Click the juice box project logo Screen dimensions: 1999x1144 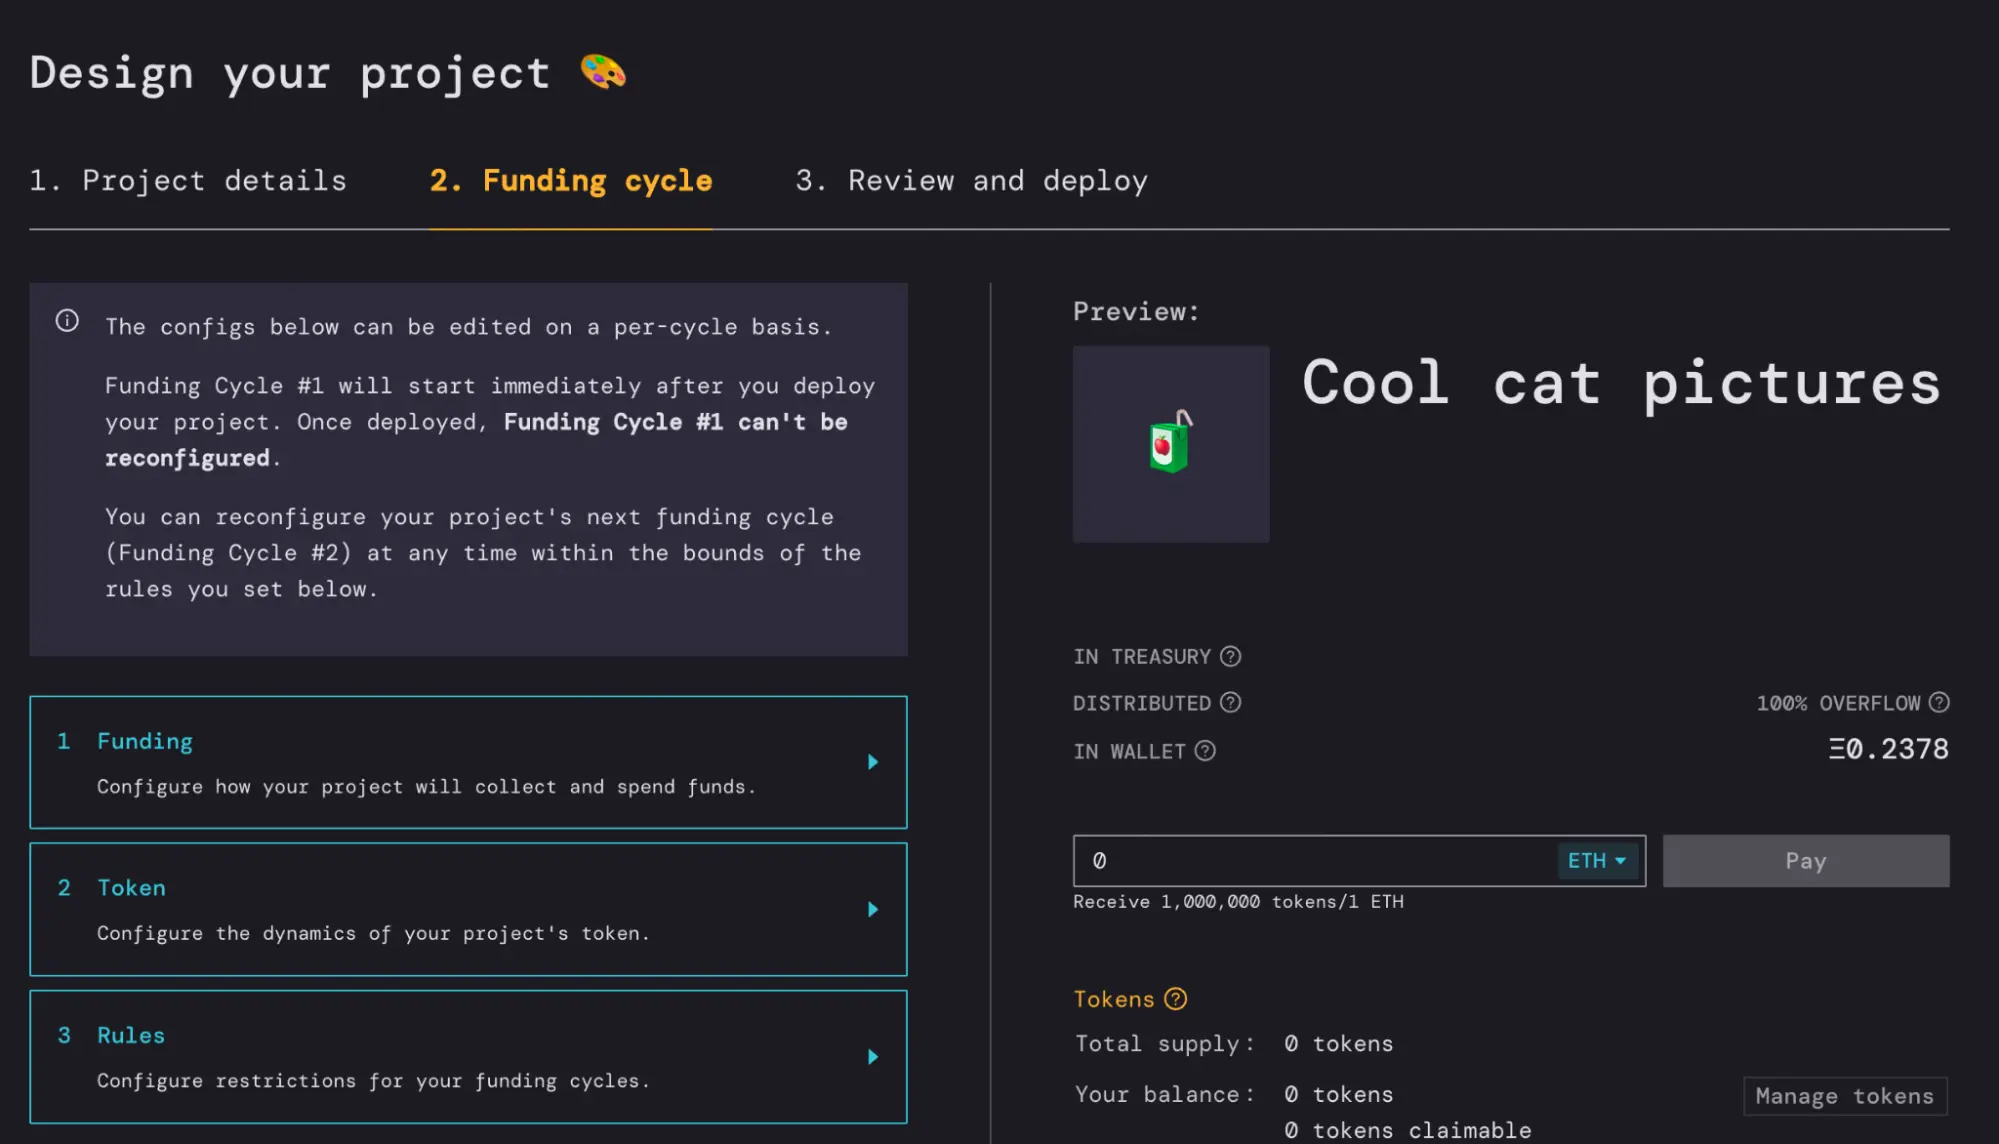pos(1170,444)
